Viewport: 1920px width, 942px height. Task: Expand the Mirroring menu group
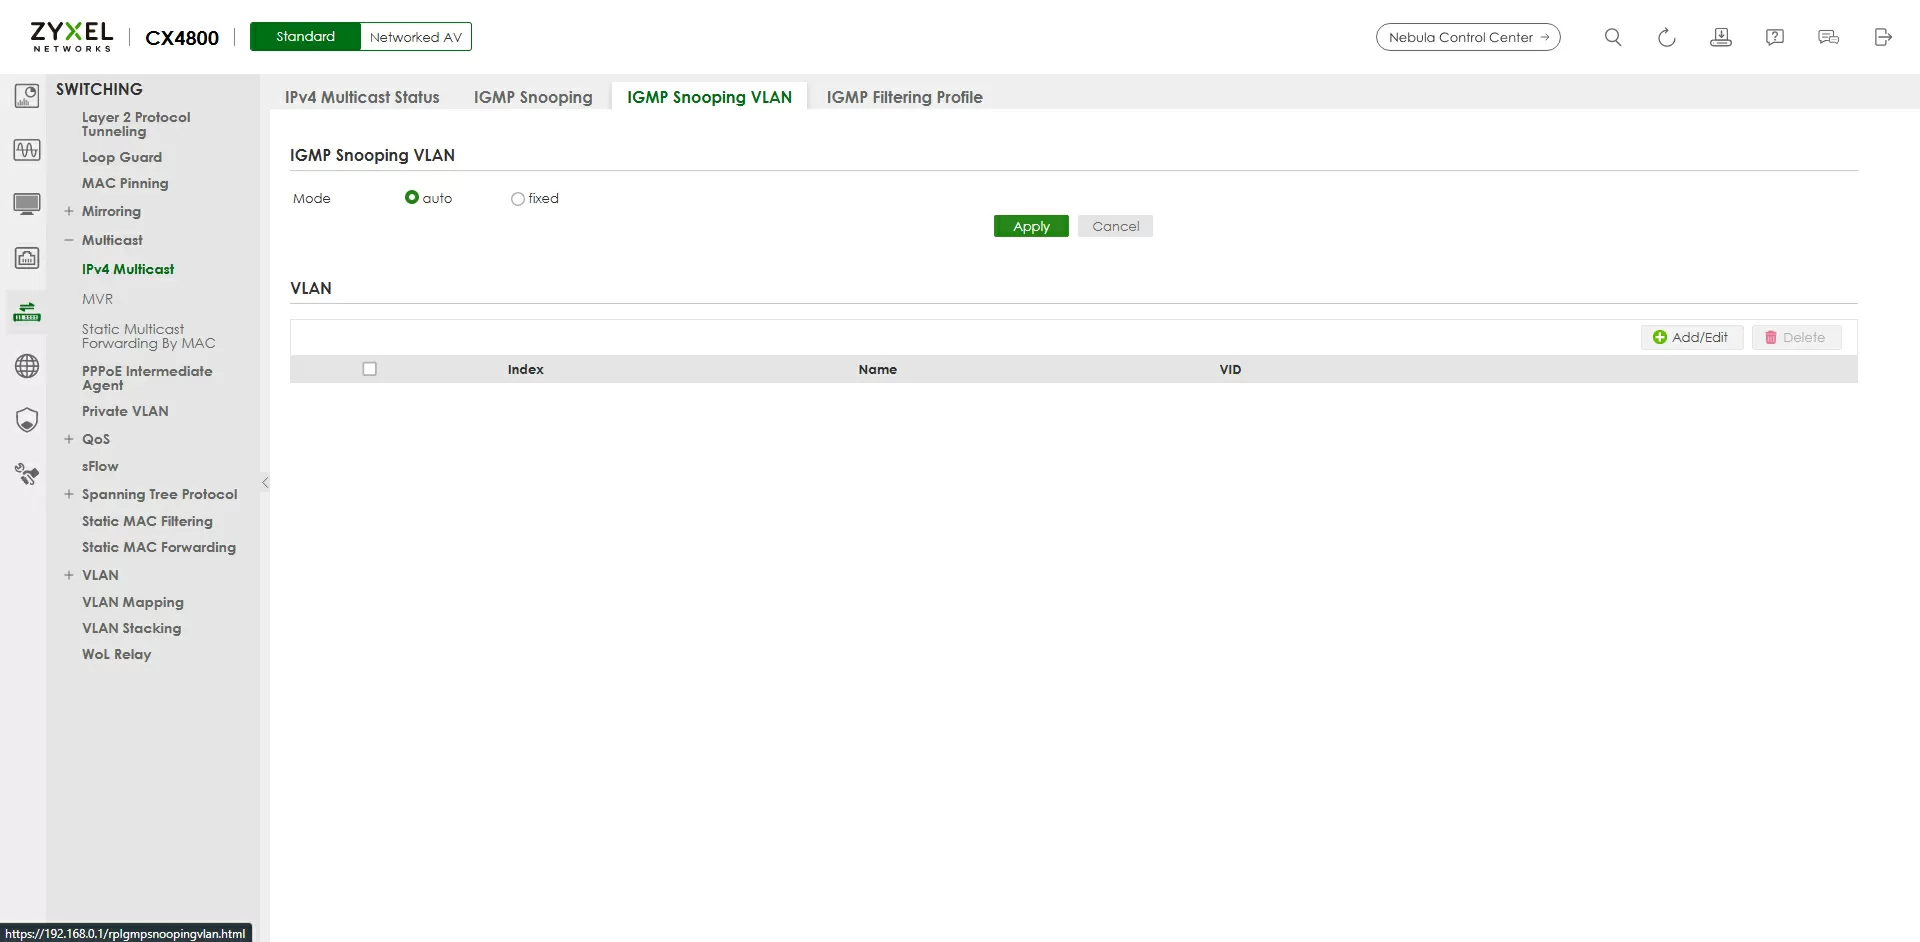[69, 211]
